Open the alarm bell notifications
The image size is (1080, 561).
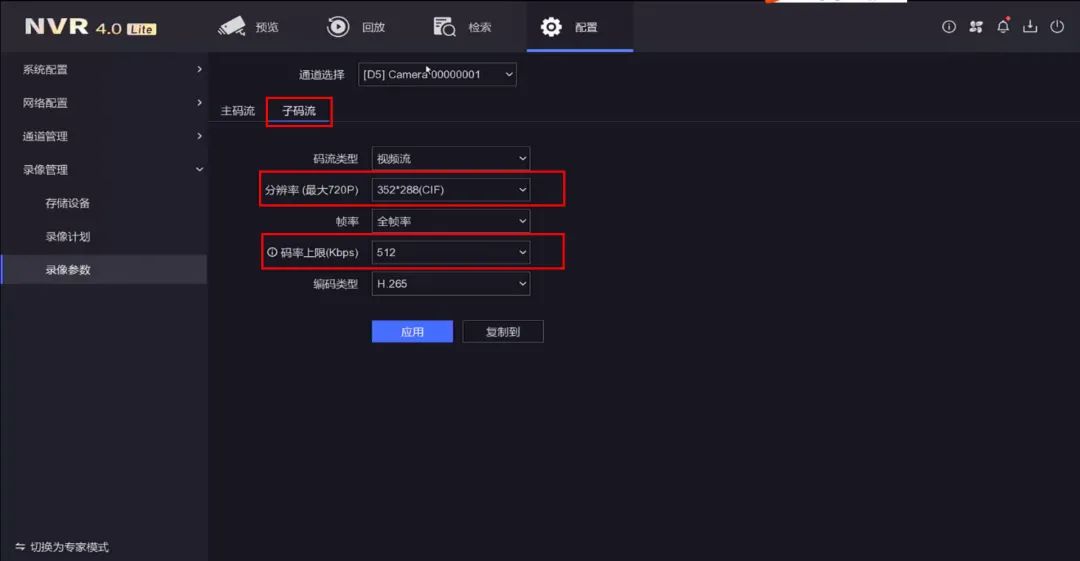pyautogui.click(x=1003, y=27)
